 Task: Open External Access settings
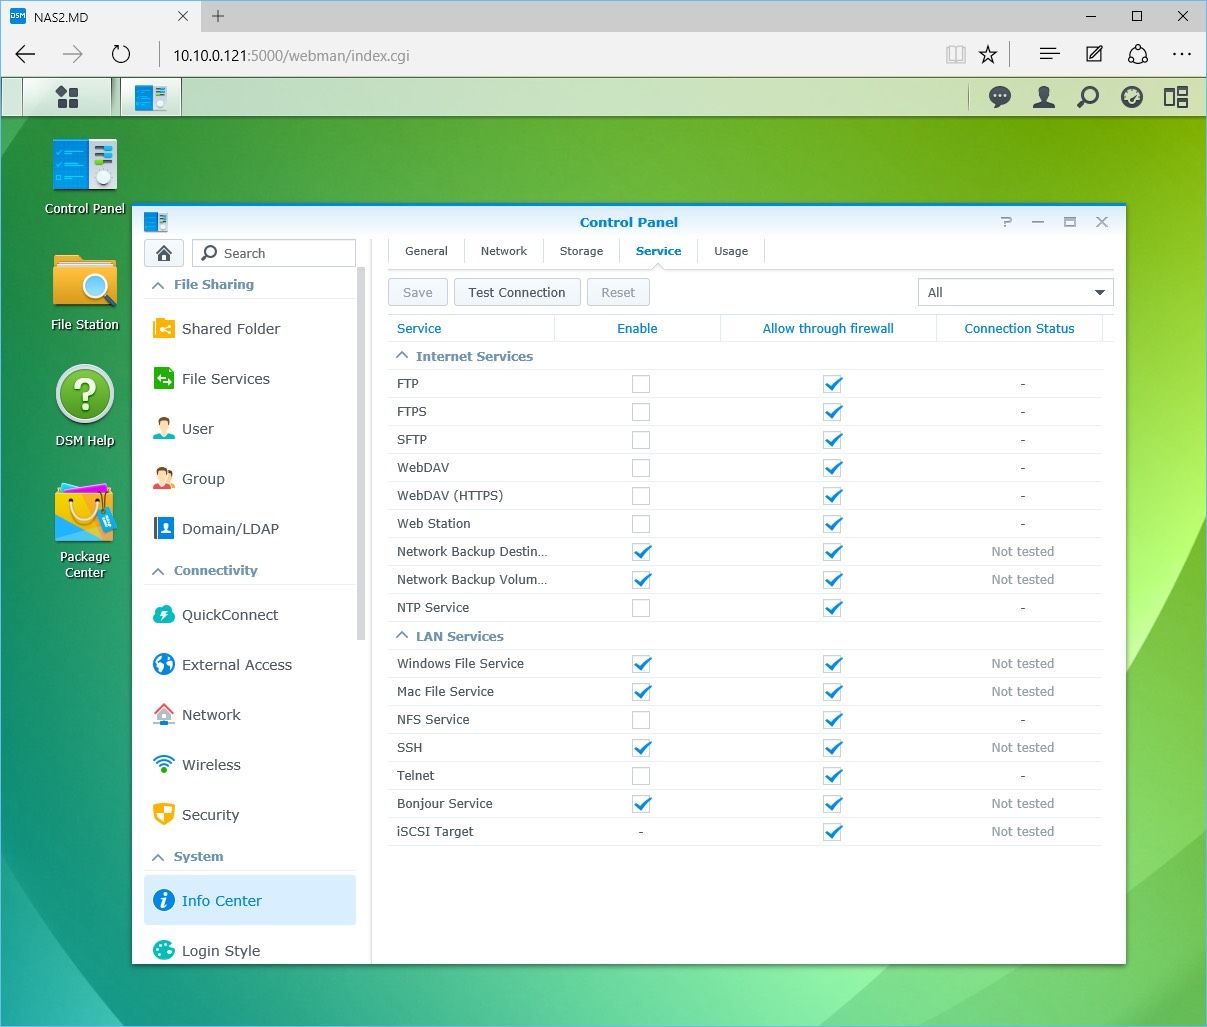click(250, 665)
